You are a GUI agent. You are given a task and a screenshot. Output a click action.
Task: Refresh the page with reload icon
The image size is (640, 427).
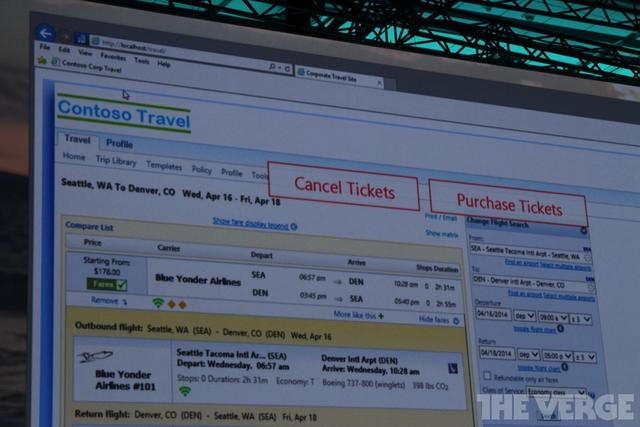(287, 69)
